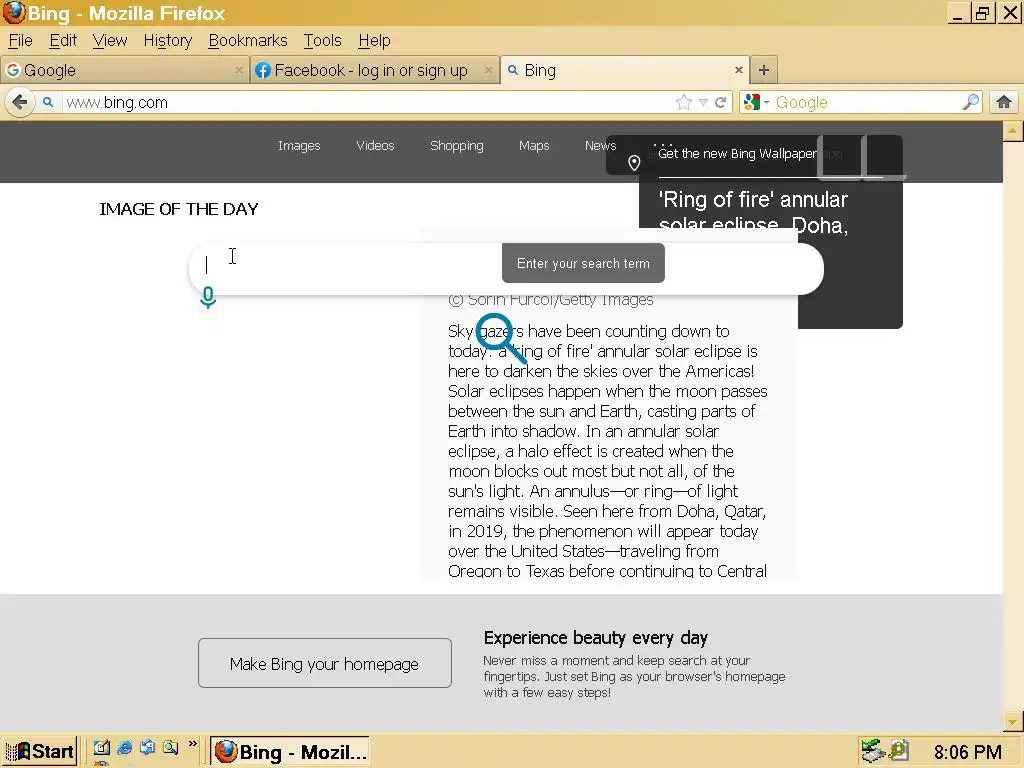Click the Firefox logo in title bar
Viewport: 1024px width, 768px height.
pyautogui.click(x=14, y=12)
